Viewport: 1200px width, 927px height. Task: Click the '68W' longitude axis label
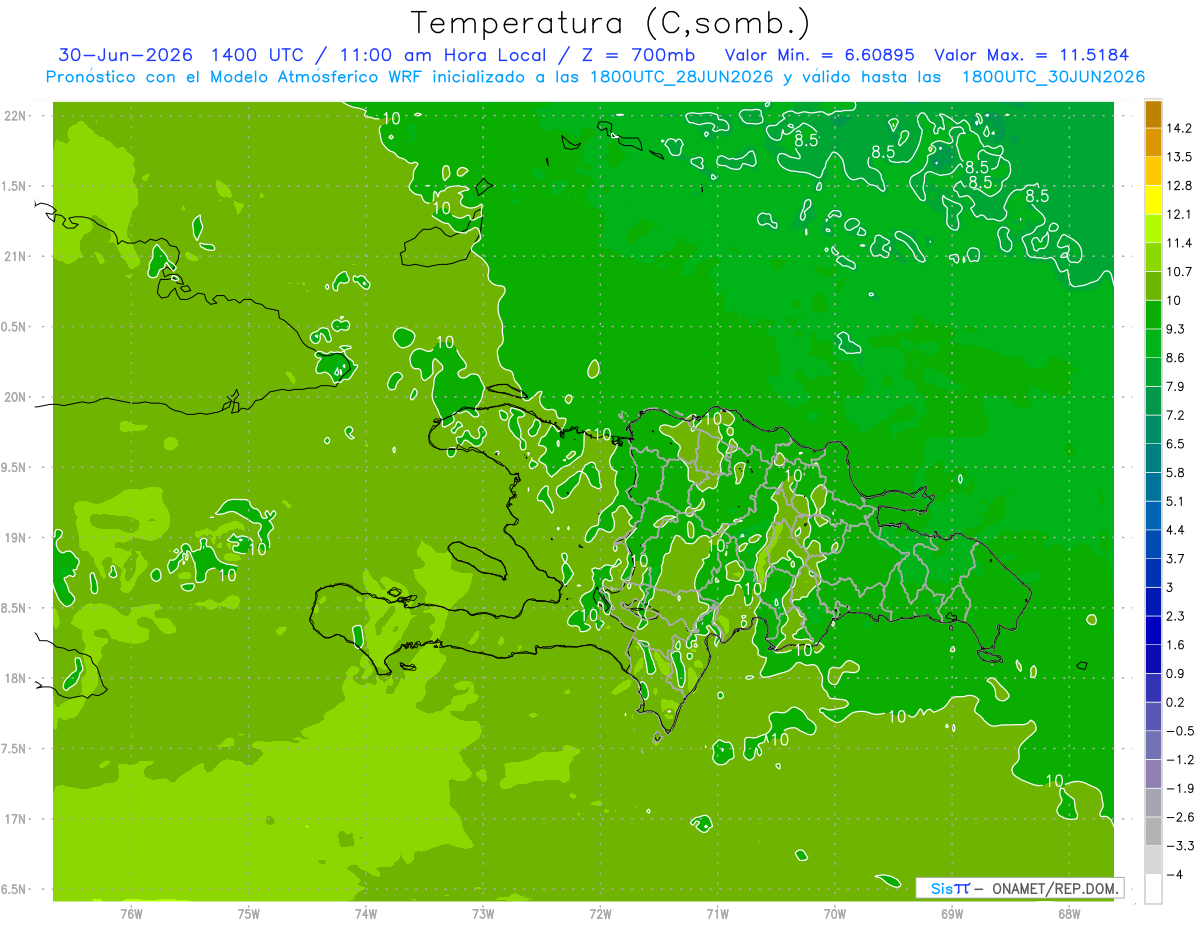[x=1069, y=914]
